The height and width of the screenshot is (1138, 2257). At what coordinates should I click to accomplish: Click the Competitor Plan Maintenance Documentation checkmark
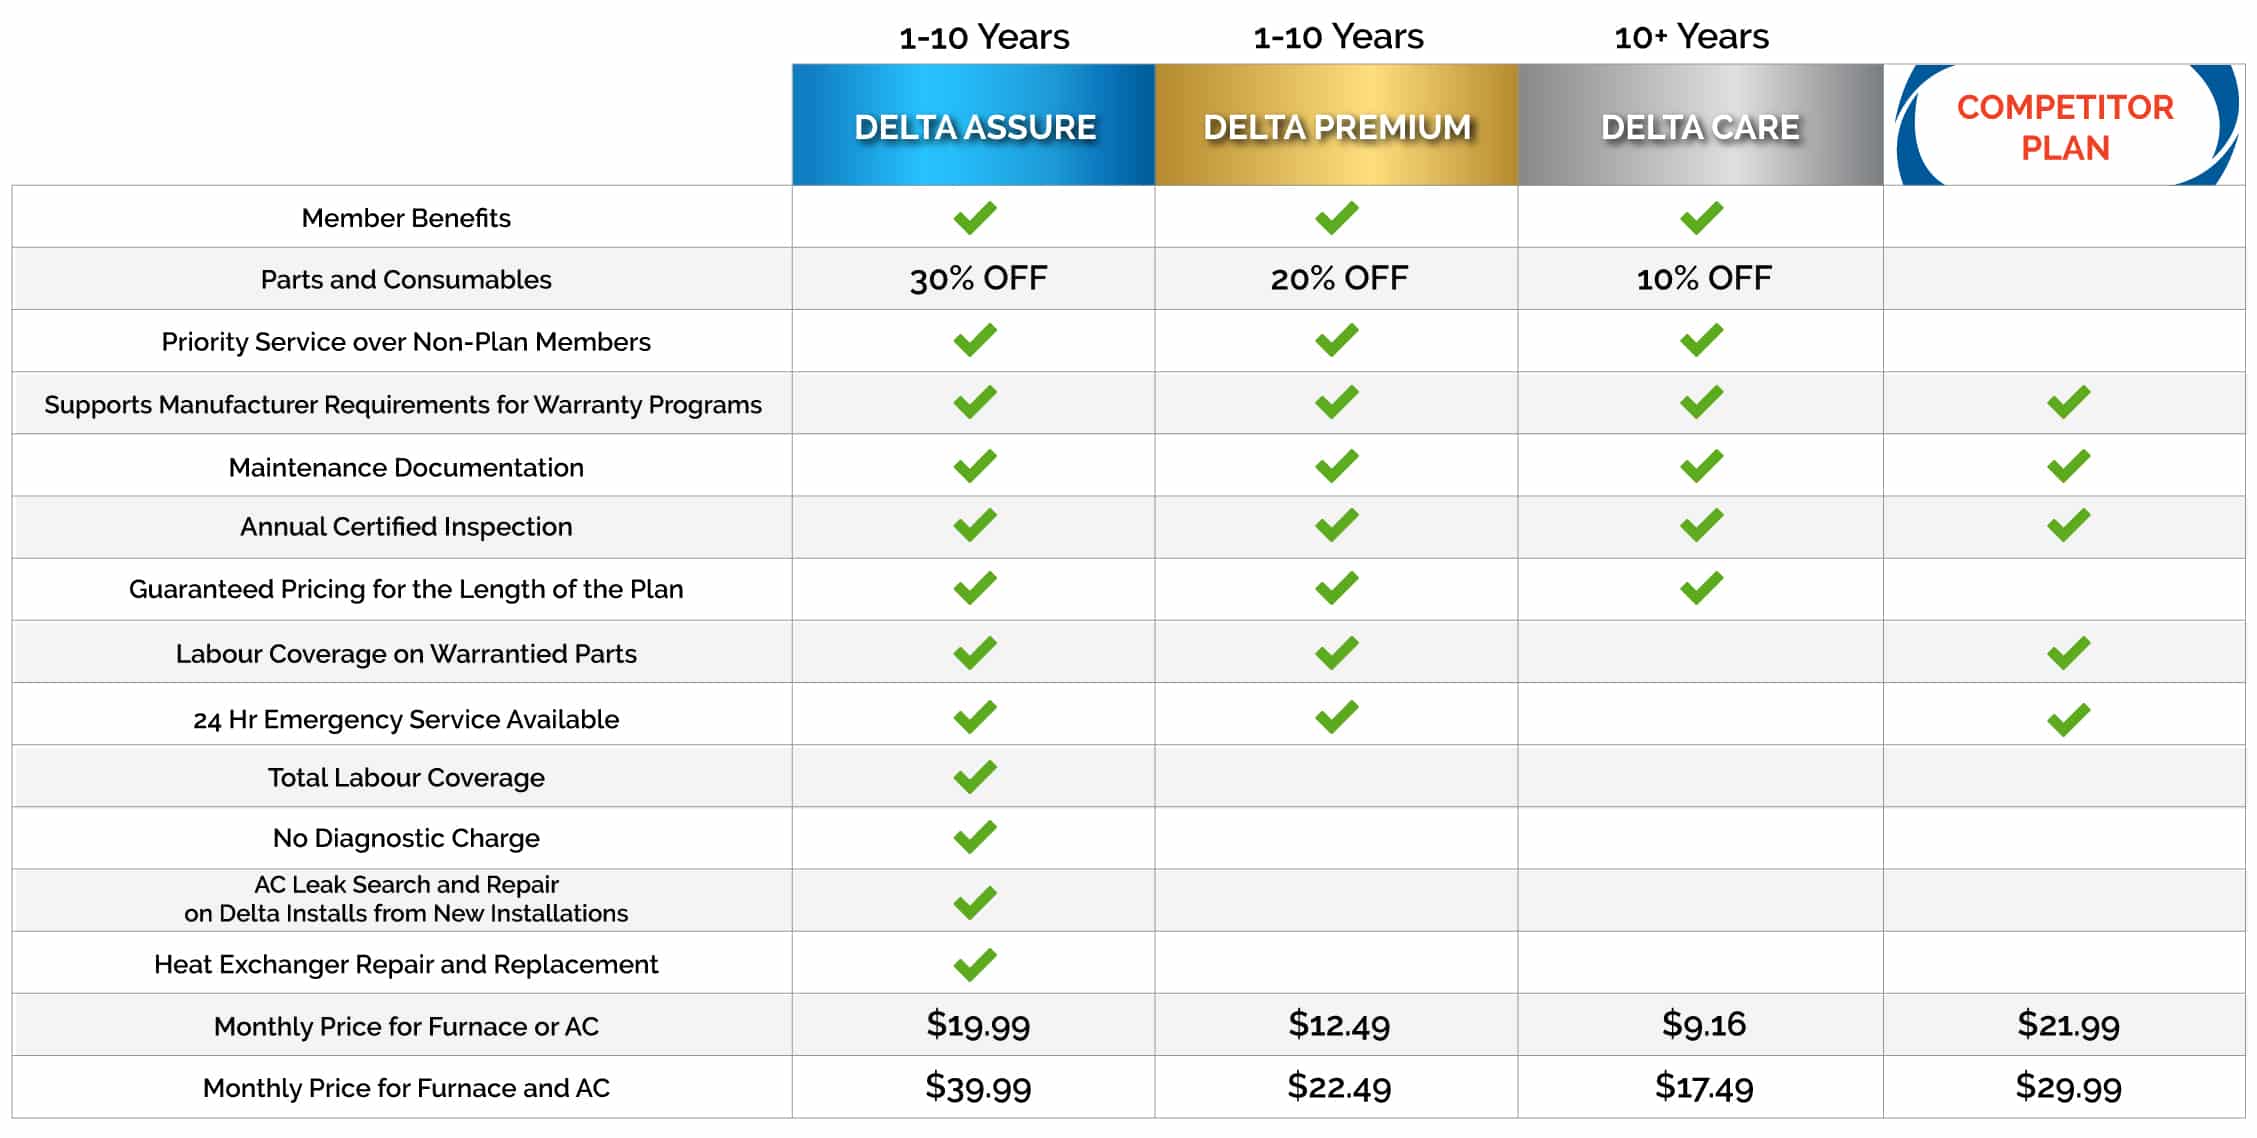click(x=2068, y=465)
